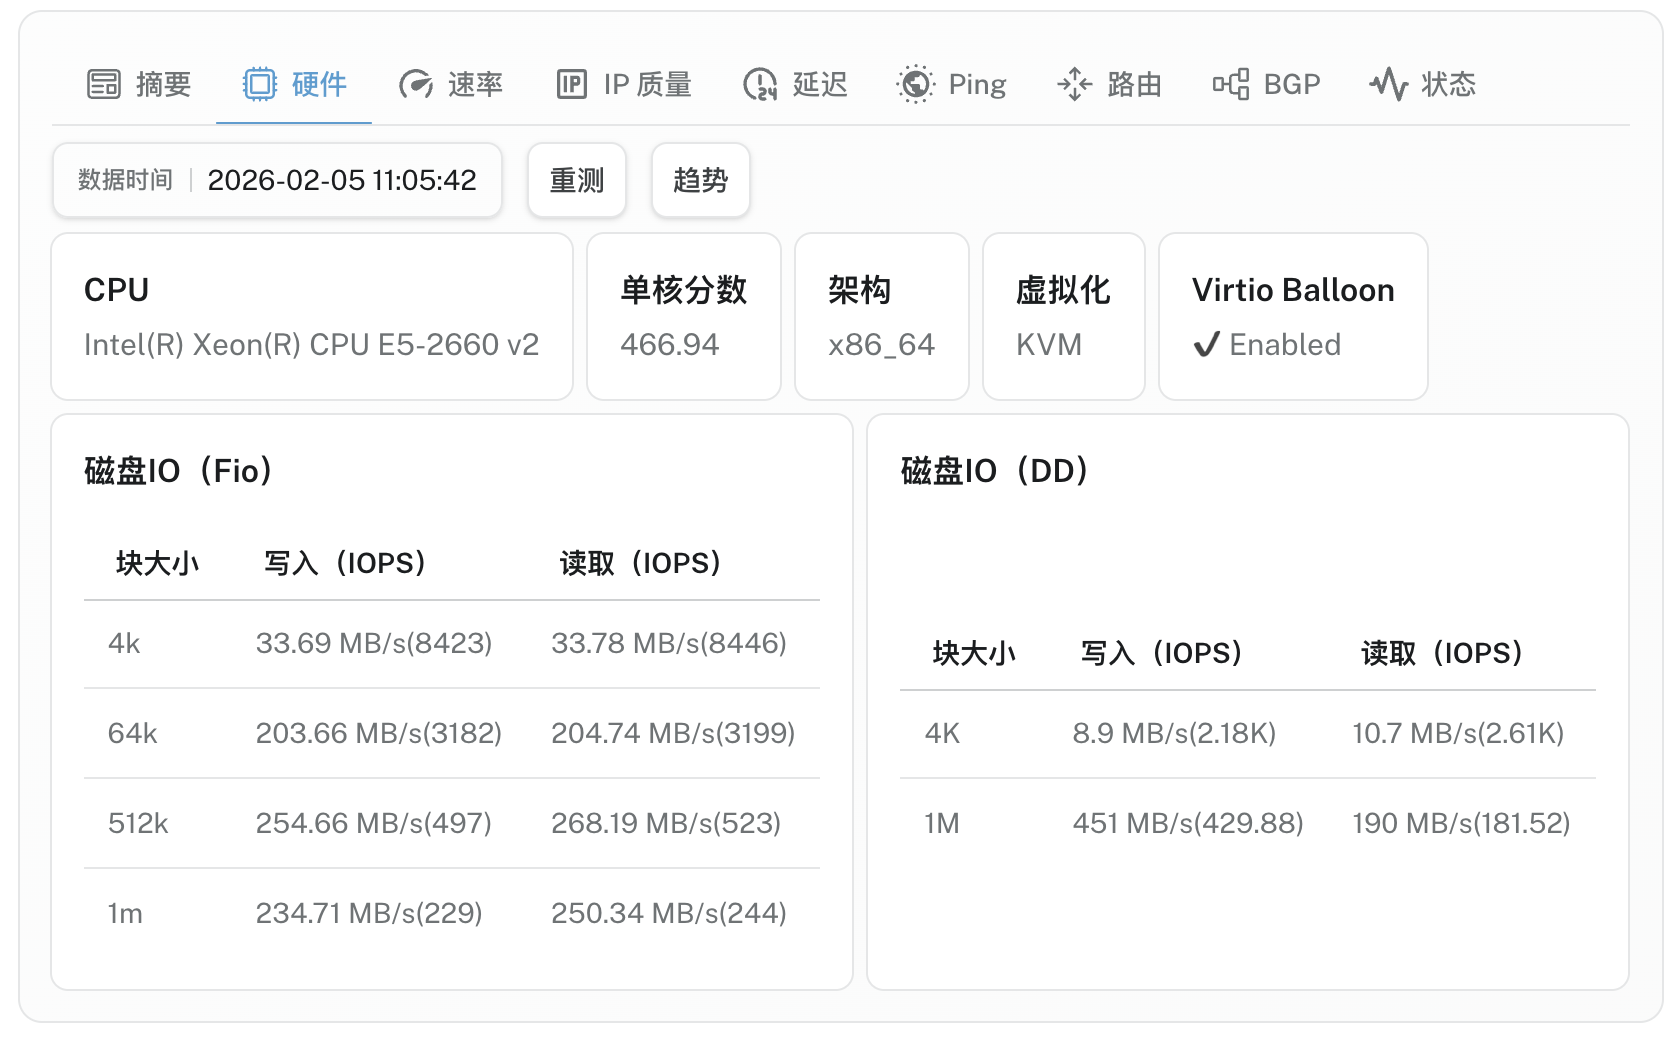Click the 单核分数 score card
Screen dimensions: 1676x1042
point(683,315)
